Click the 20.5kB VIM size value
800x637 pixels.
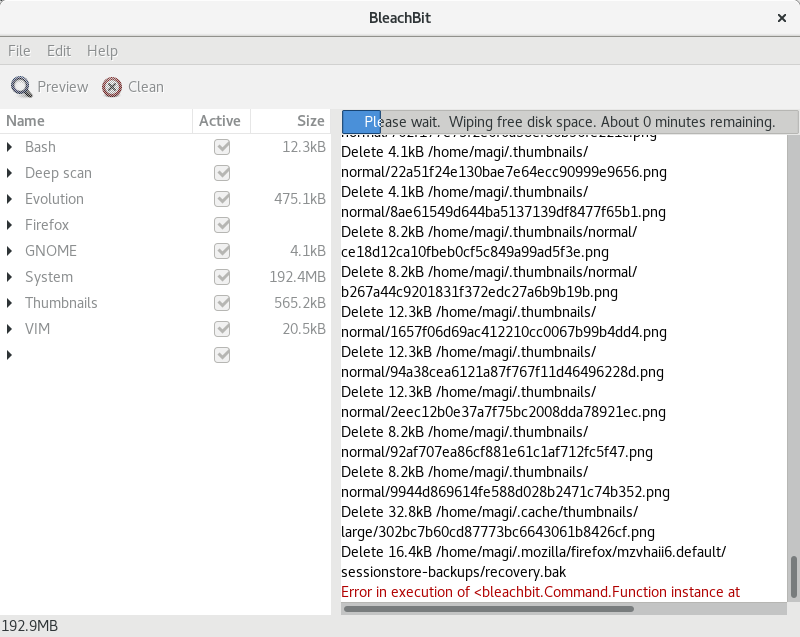coord(304,329)
